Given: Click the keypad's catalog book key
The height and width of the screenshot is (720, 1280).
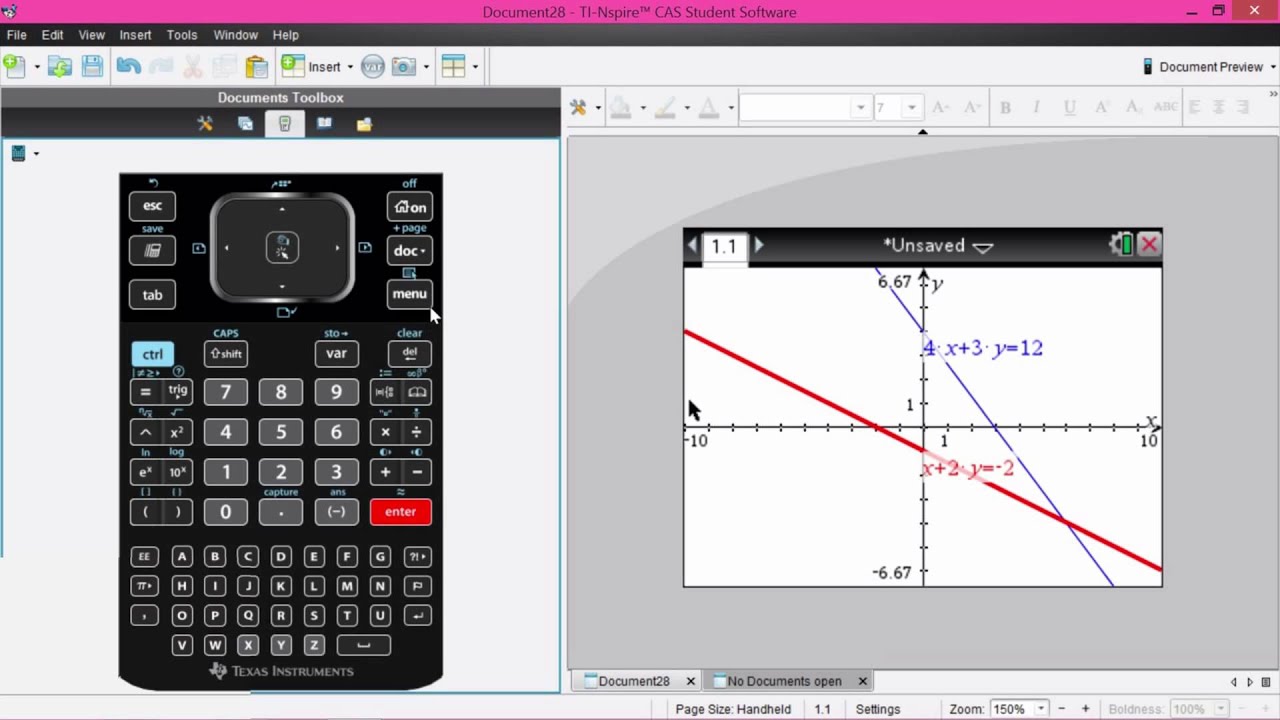Looking at the screenshot, I should coord(417,392).
